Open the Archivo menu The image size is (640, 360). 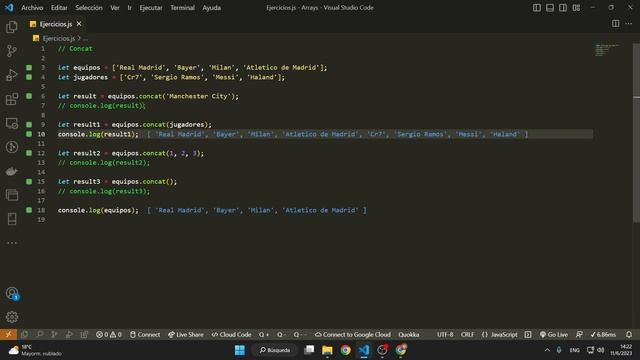click(x=32, y=8)
